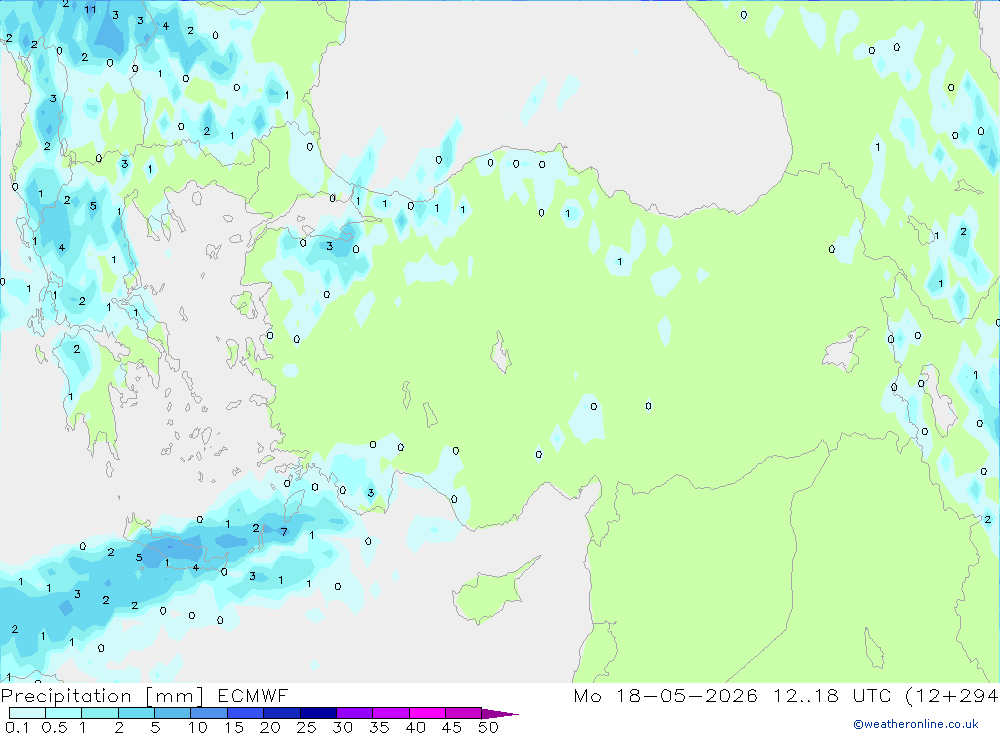Click the lightest cyan 0.1–0.5 legend swatch
1000x733 pixels.
27,713
